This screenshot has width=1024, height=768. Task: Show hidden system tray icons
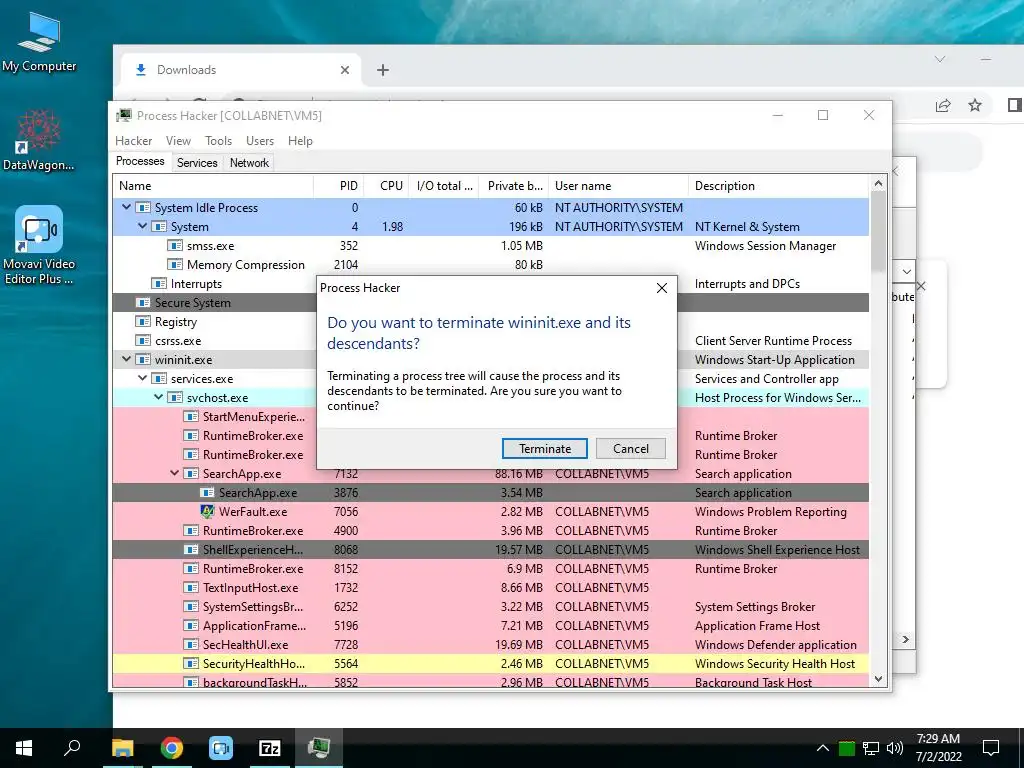(x=823, y=748)
